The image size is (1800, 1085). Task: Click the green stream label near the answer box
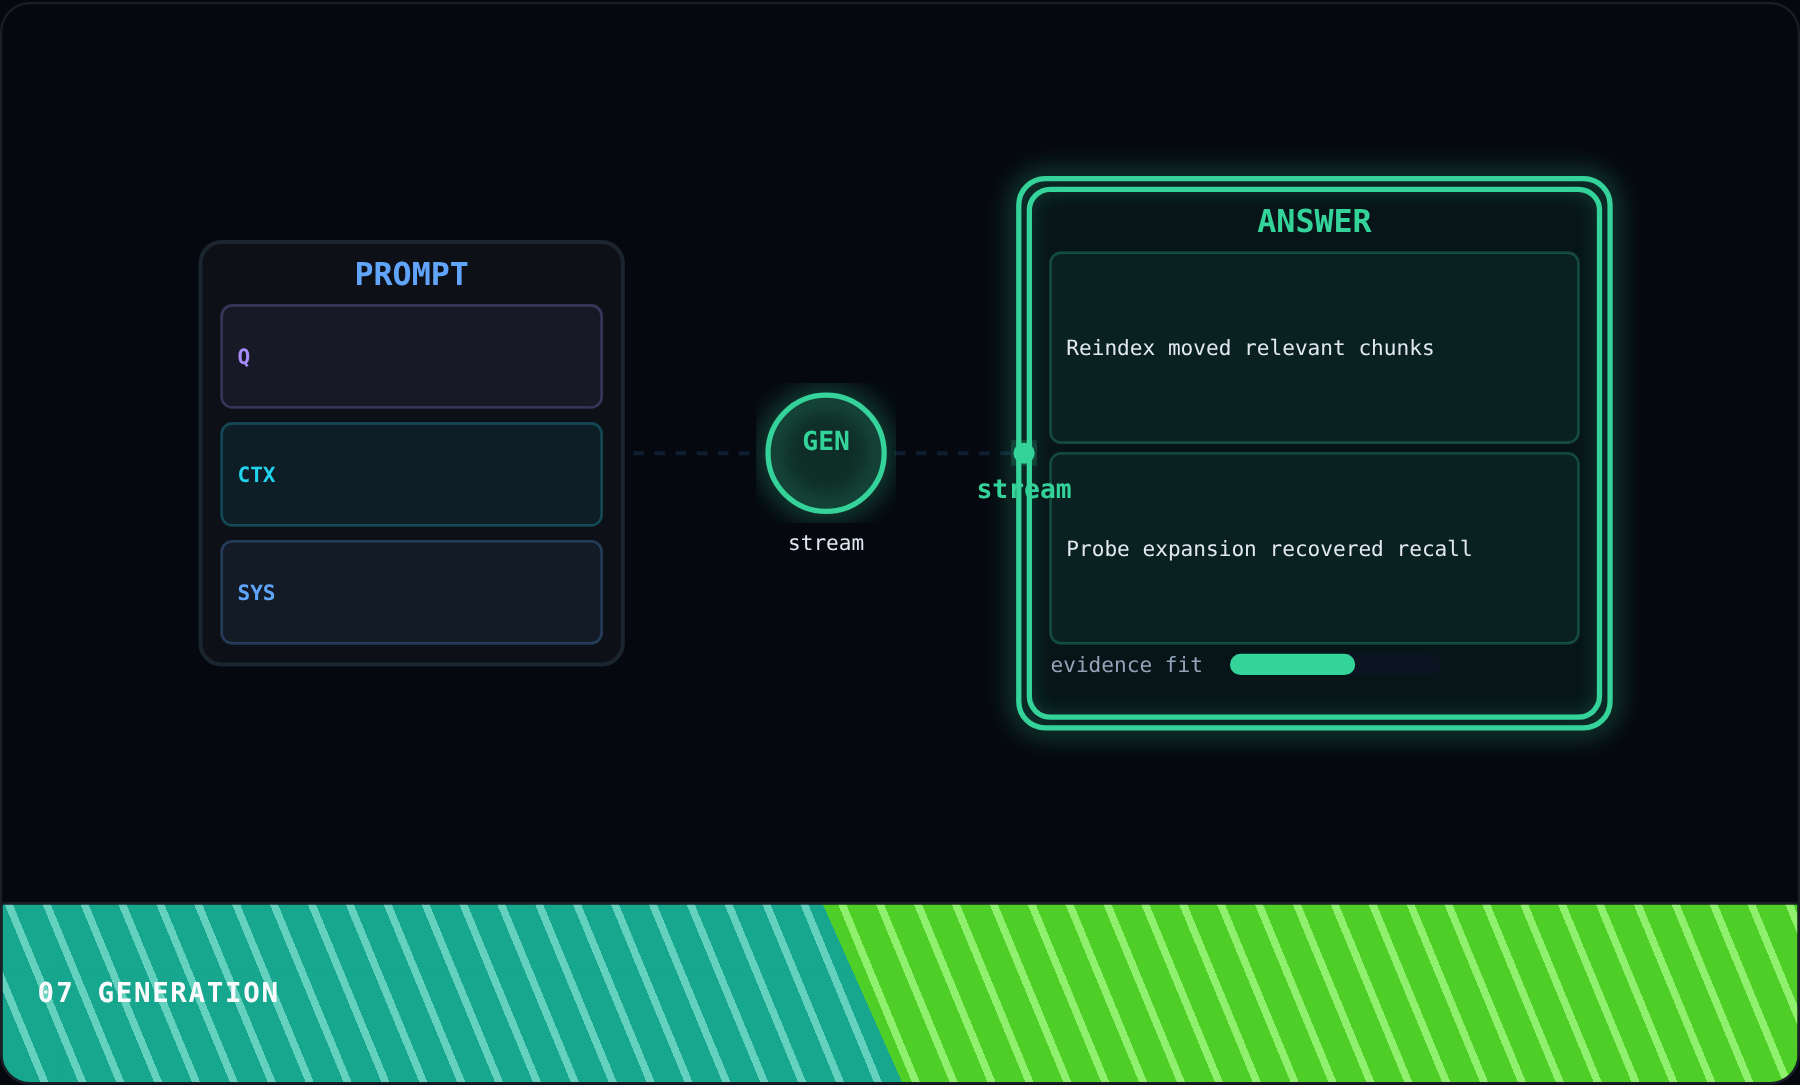pyautogui.click(x=1024, y=489)
